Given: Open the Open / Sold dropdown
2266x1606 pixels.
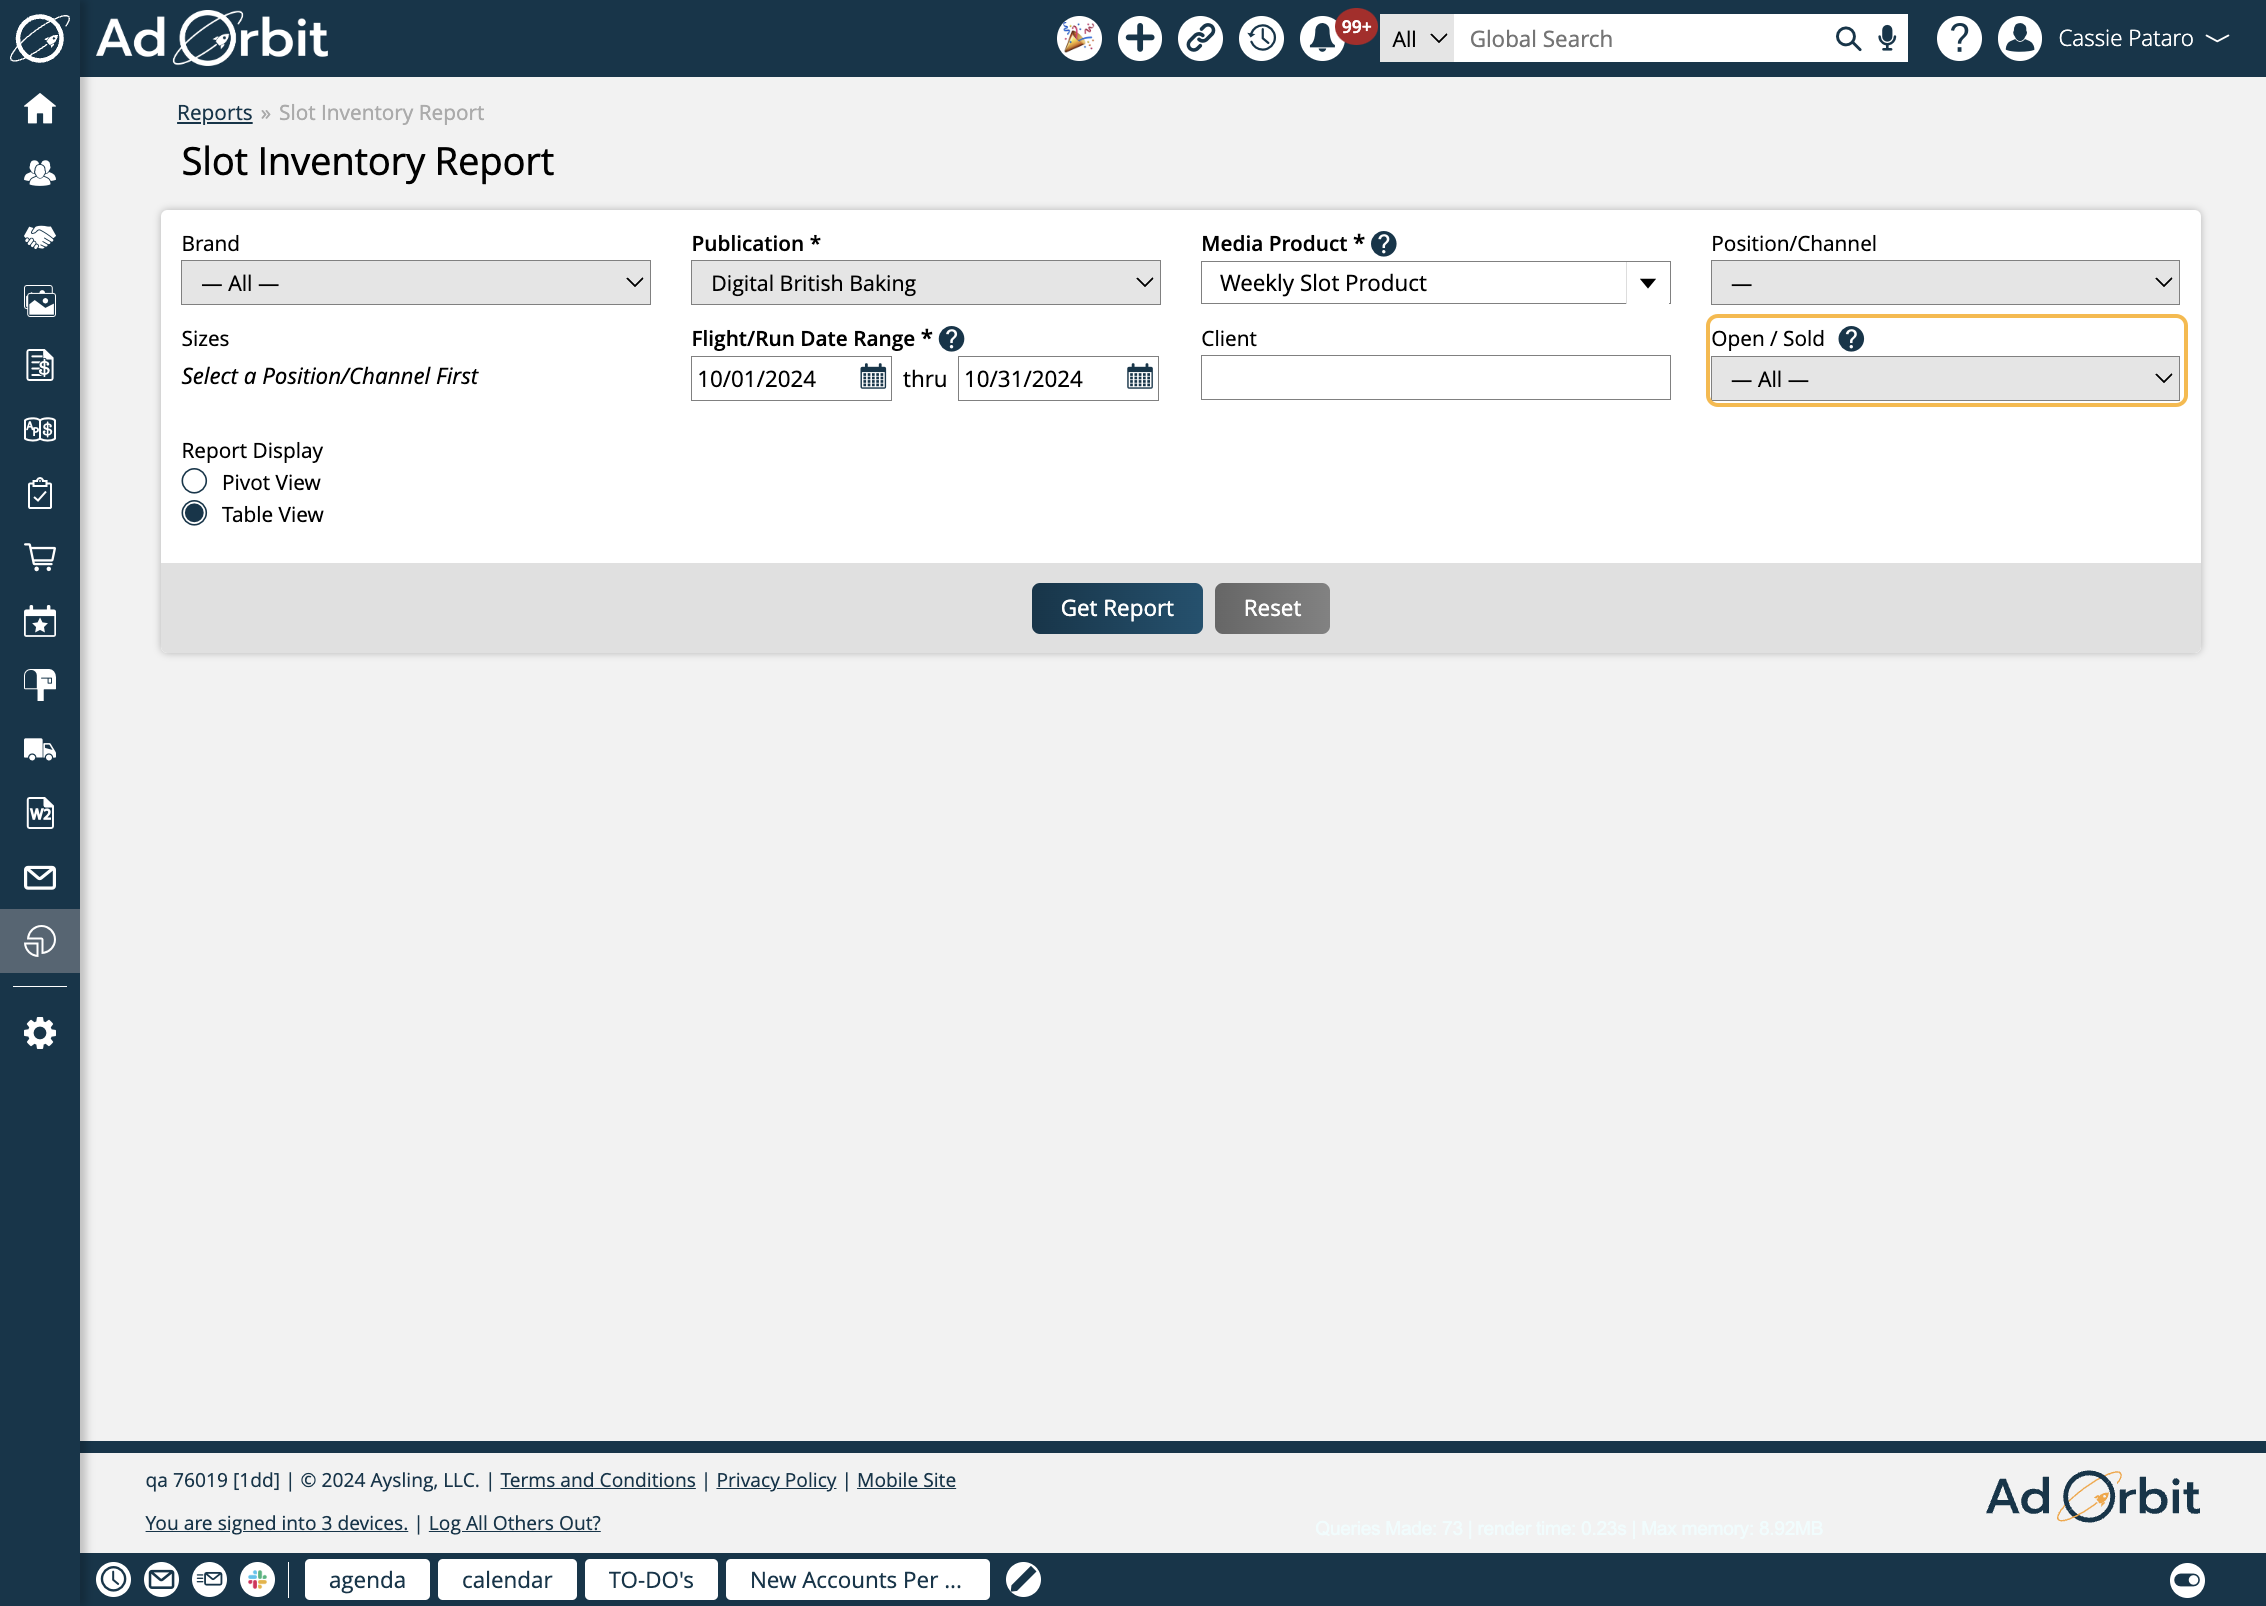Looking at the screenshot, I should (x=1944, y=379).
